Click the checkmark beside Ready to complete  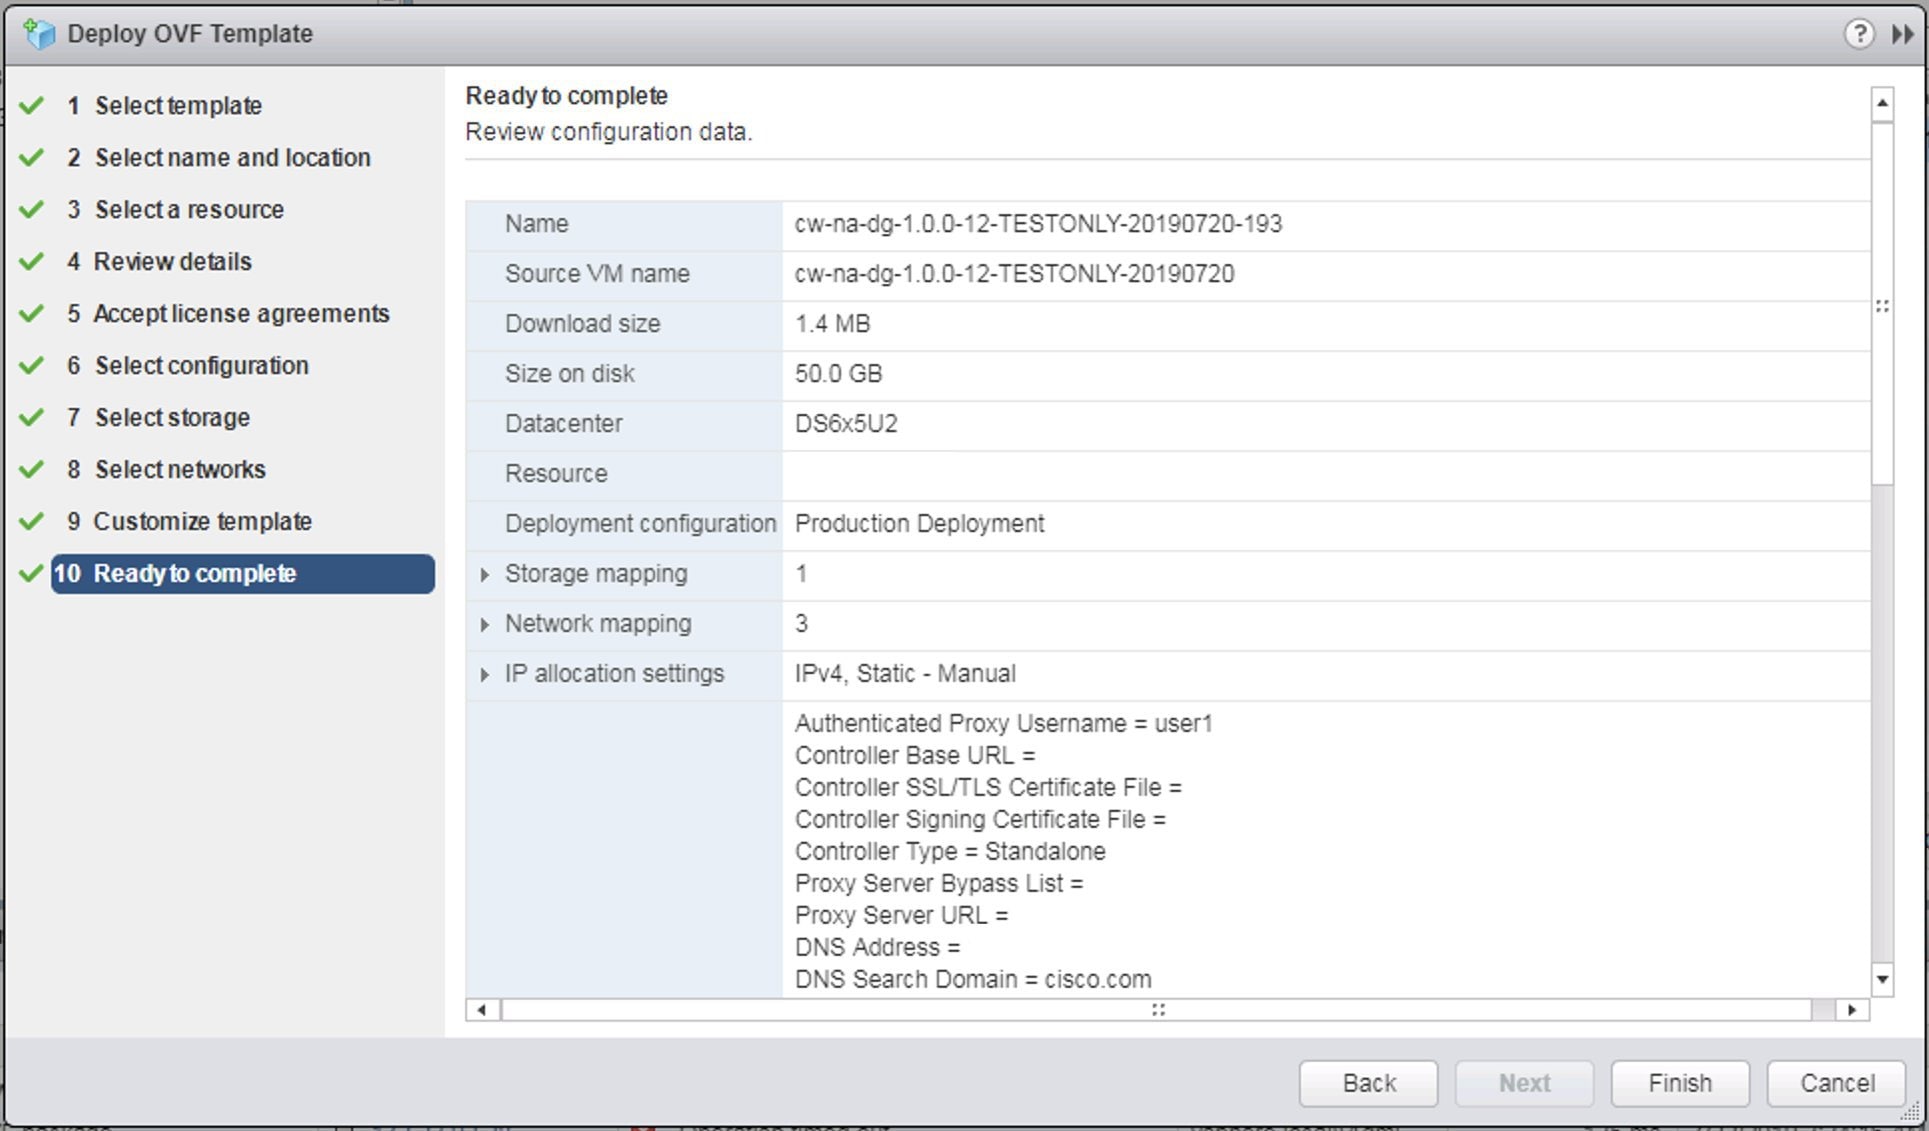tap(31, 572)
